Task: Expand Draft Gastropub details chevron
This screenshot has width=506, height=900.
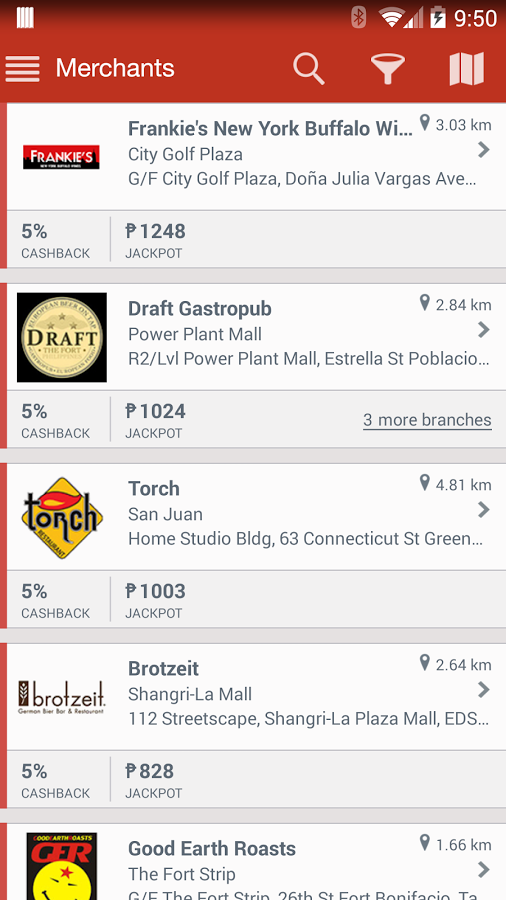Action: pyautogui.click(x=484, y=329)
